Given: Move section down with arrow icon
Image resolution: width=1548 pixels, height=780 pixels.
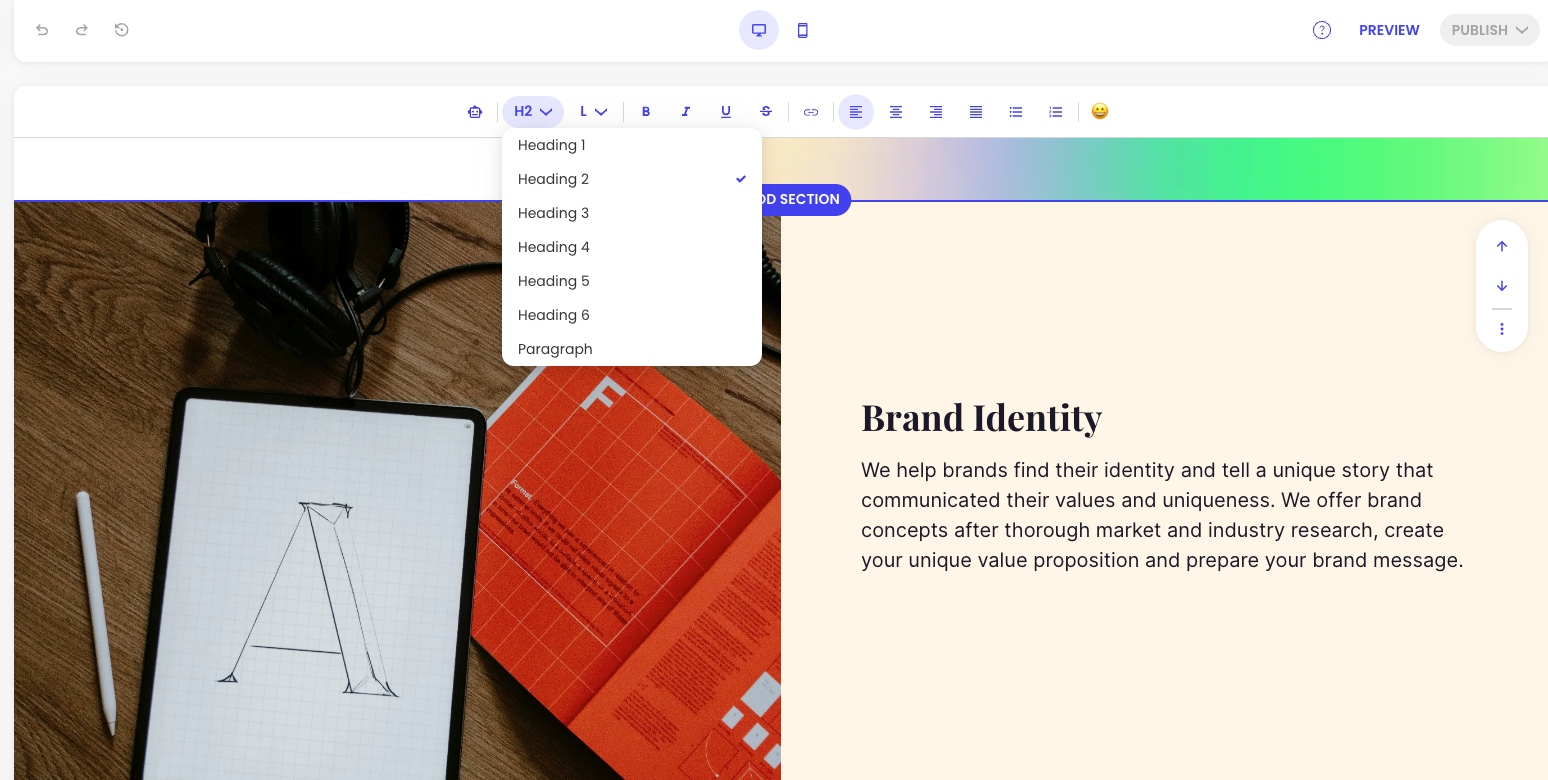Looking at the screenshot, I should tap(1502, 286).
